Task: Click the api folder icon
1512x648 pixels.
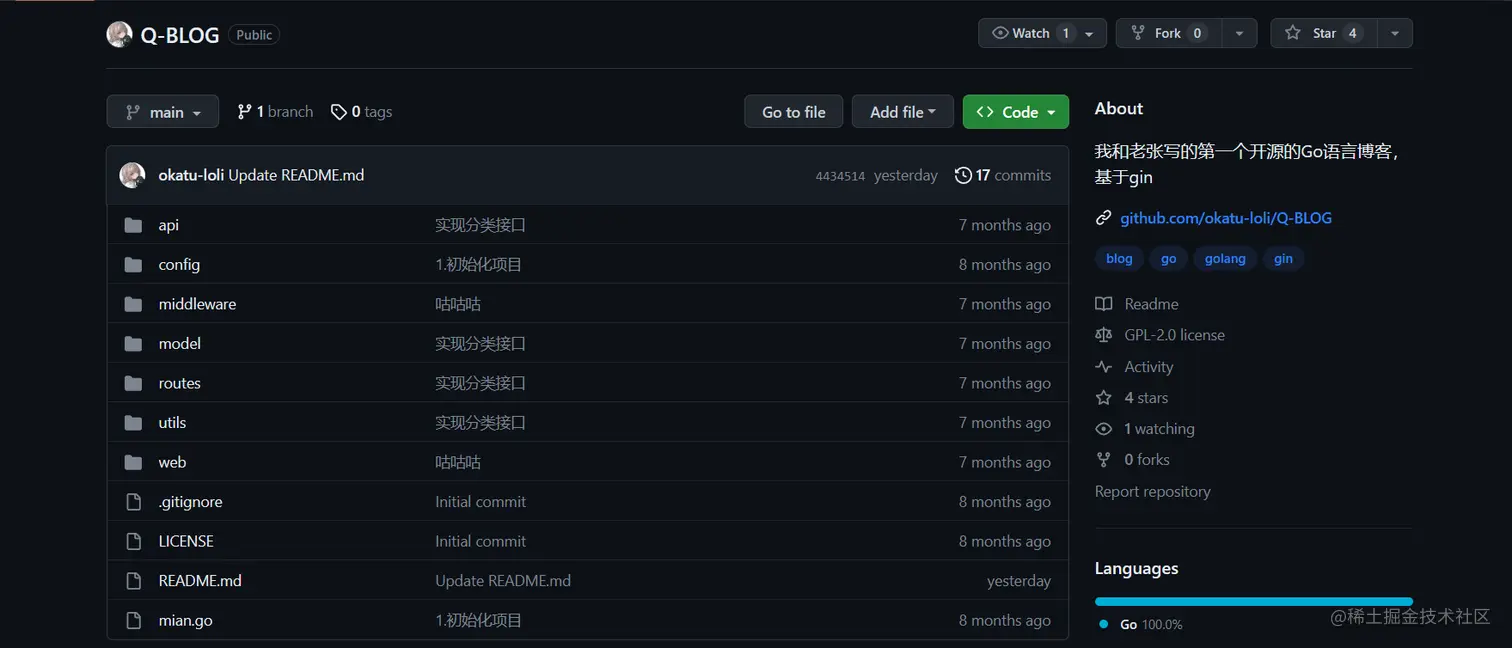Action: [x=133, y=225]
